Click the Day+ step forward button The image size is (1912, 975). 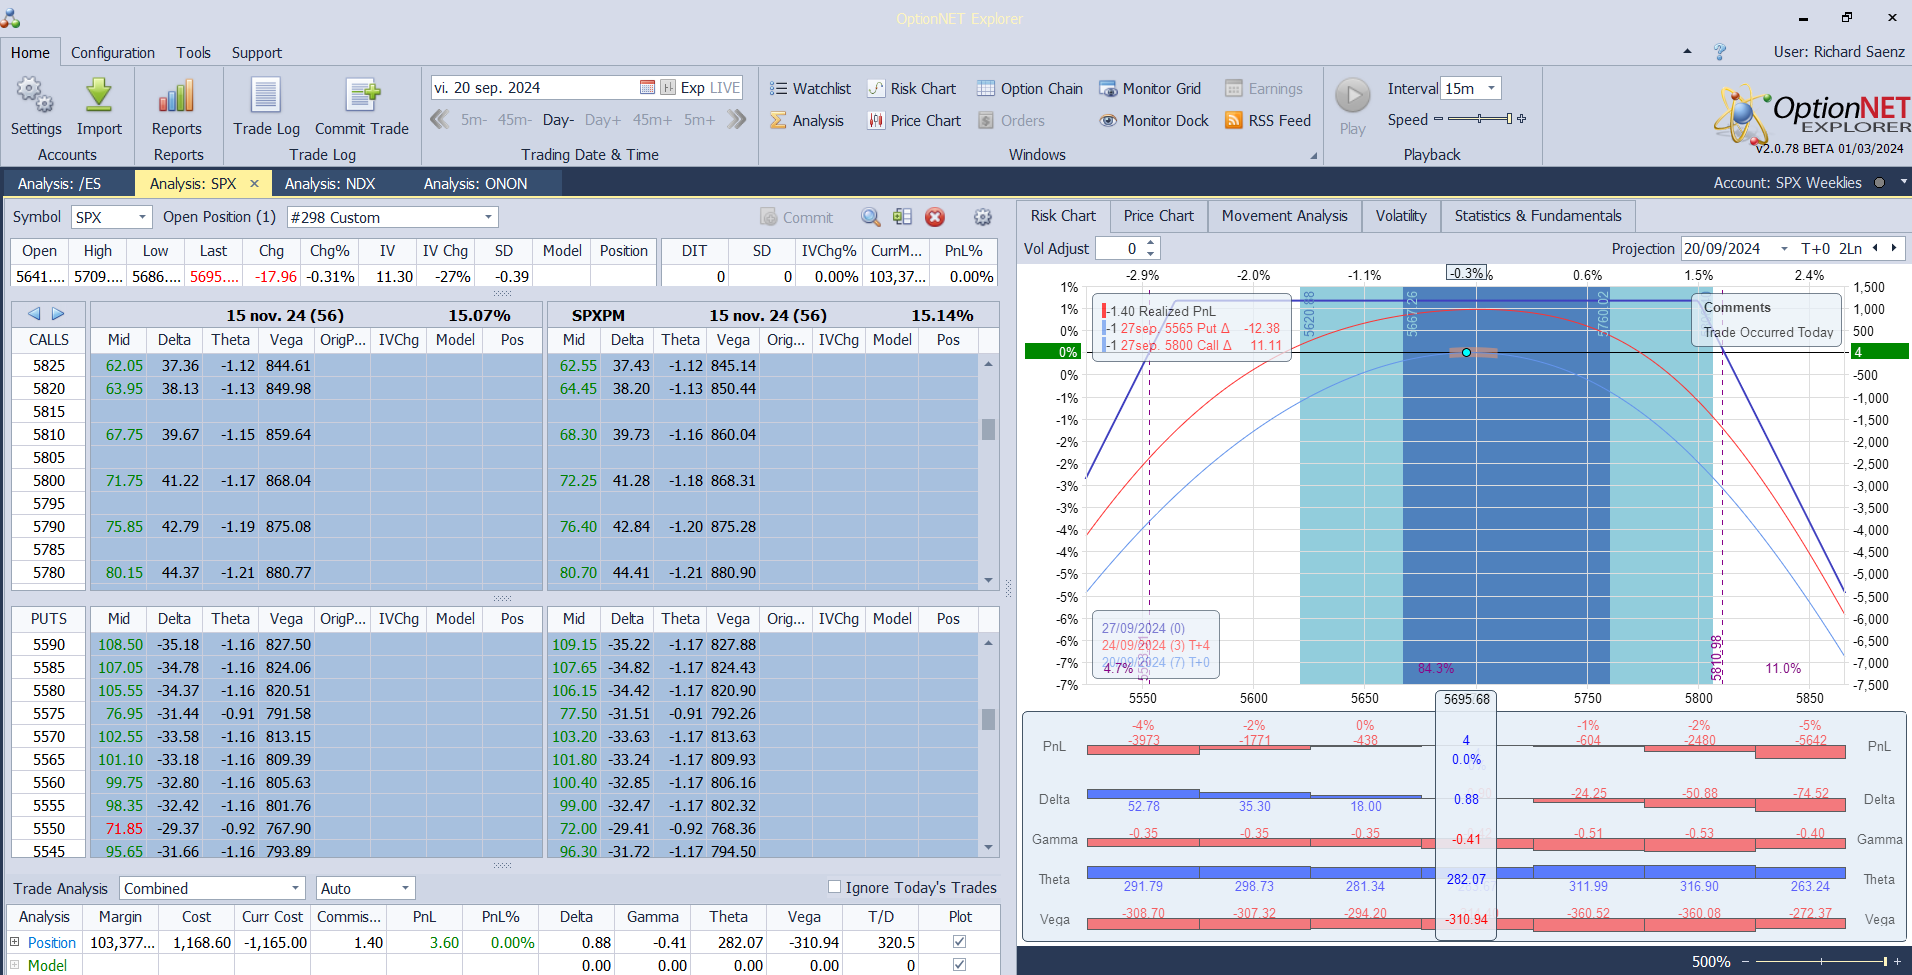coord(603,120)
